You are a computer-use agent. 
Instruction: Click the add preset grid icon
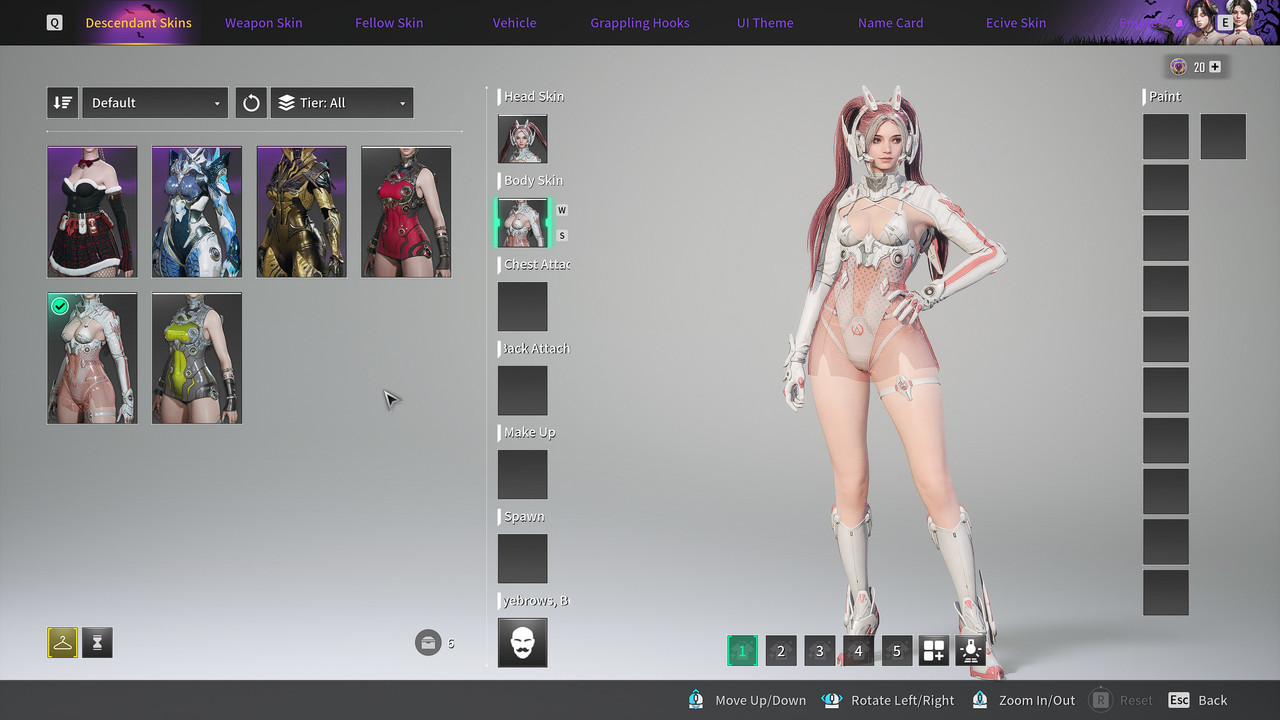(x=933, y=651)
